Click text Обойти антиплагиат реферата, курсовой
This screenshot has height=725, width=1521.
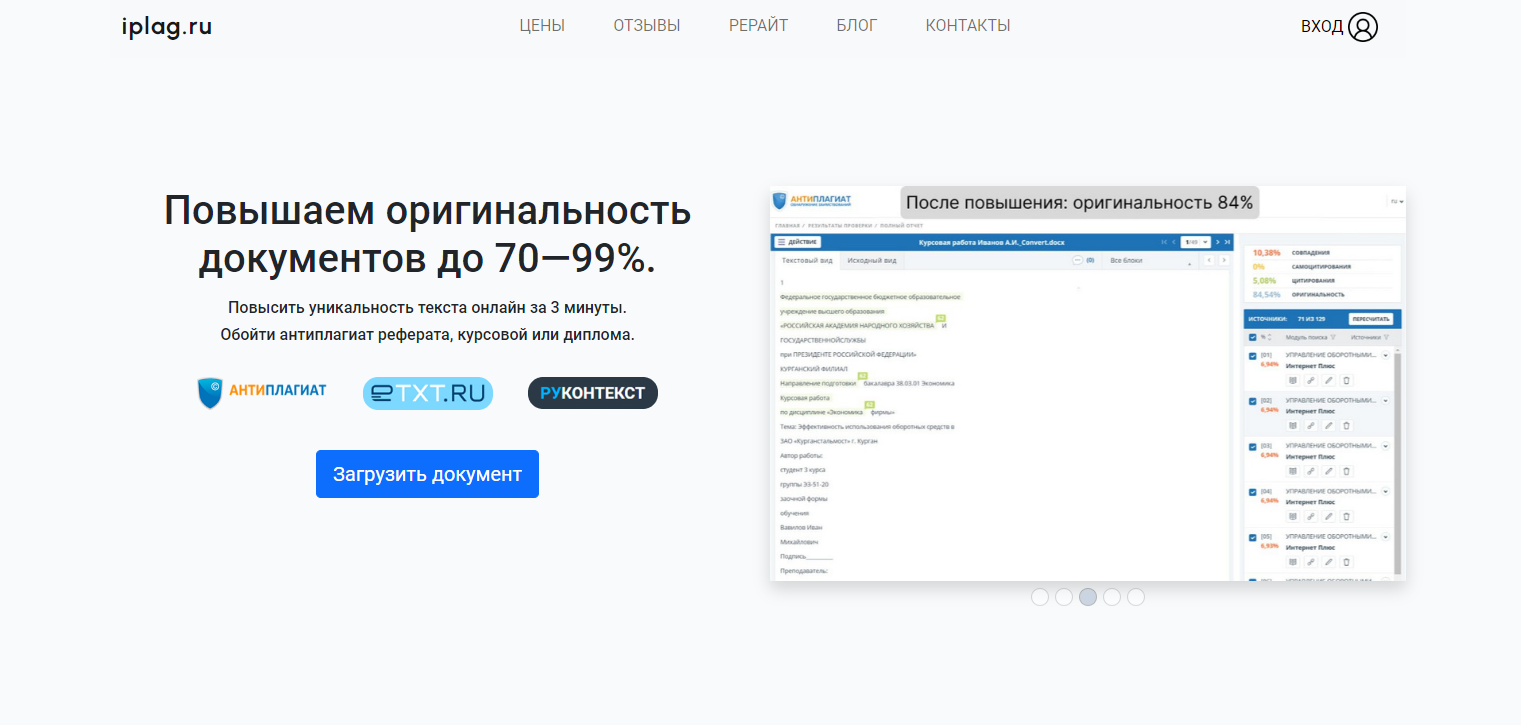[428, 334]
